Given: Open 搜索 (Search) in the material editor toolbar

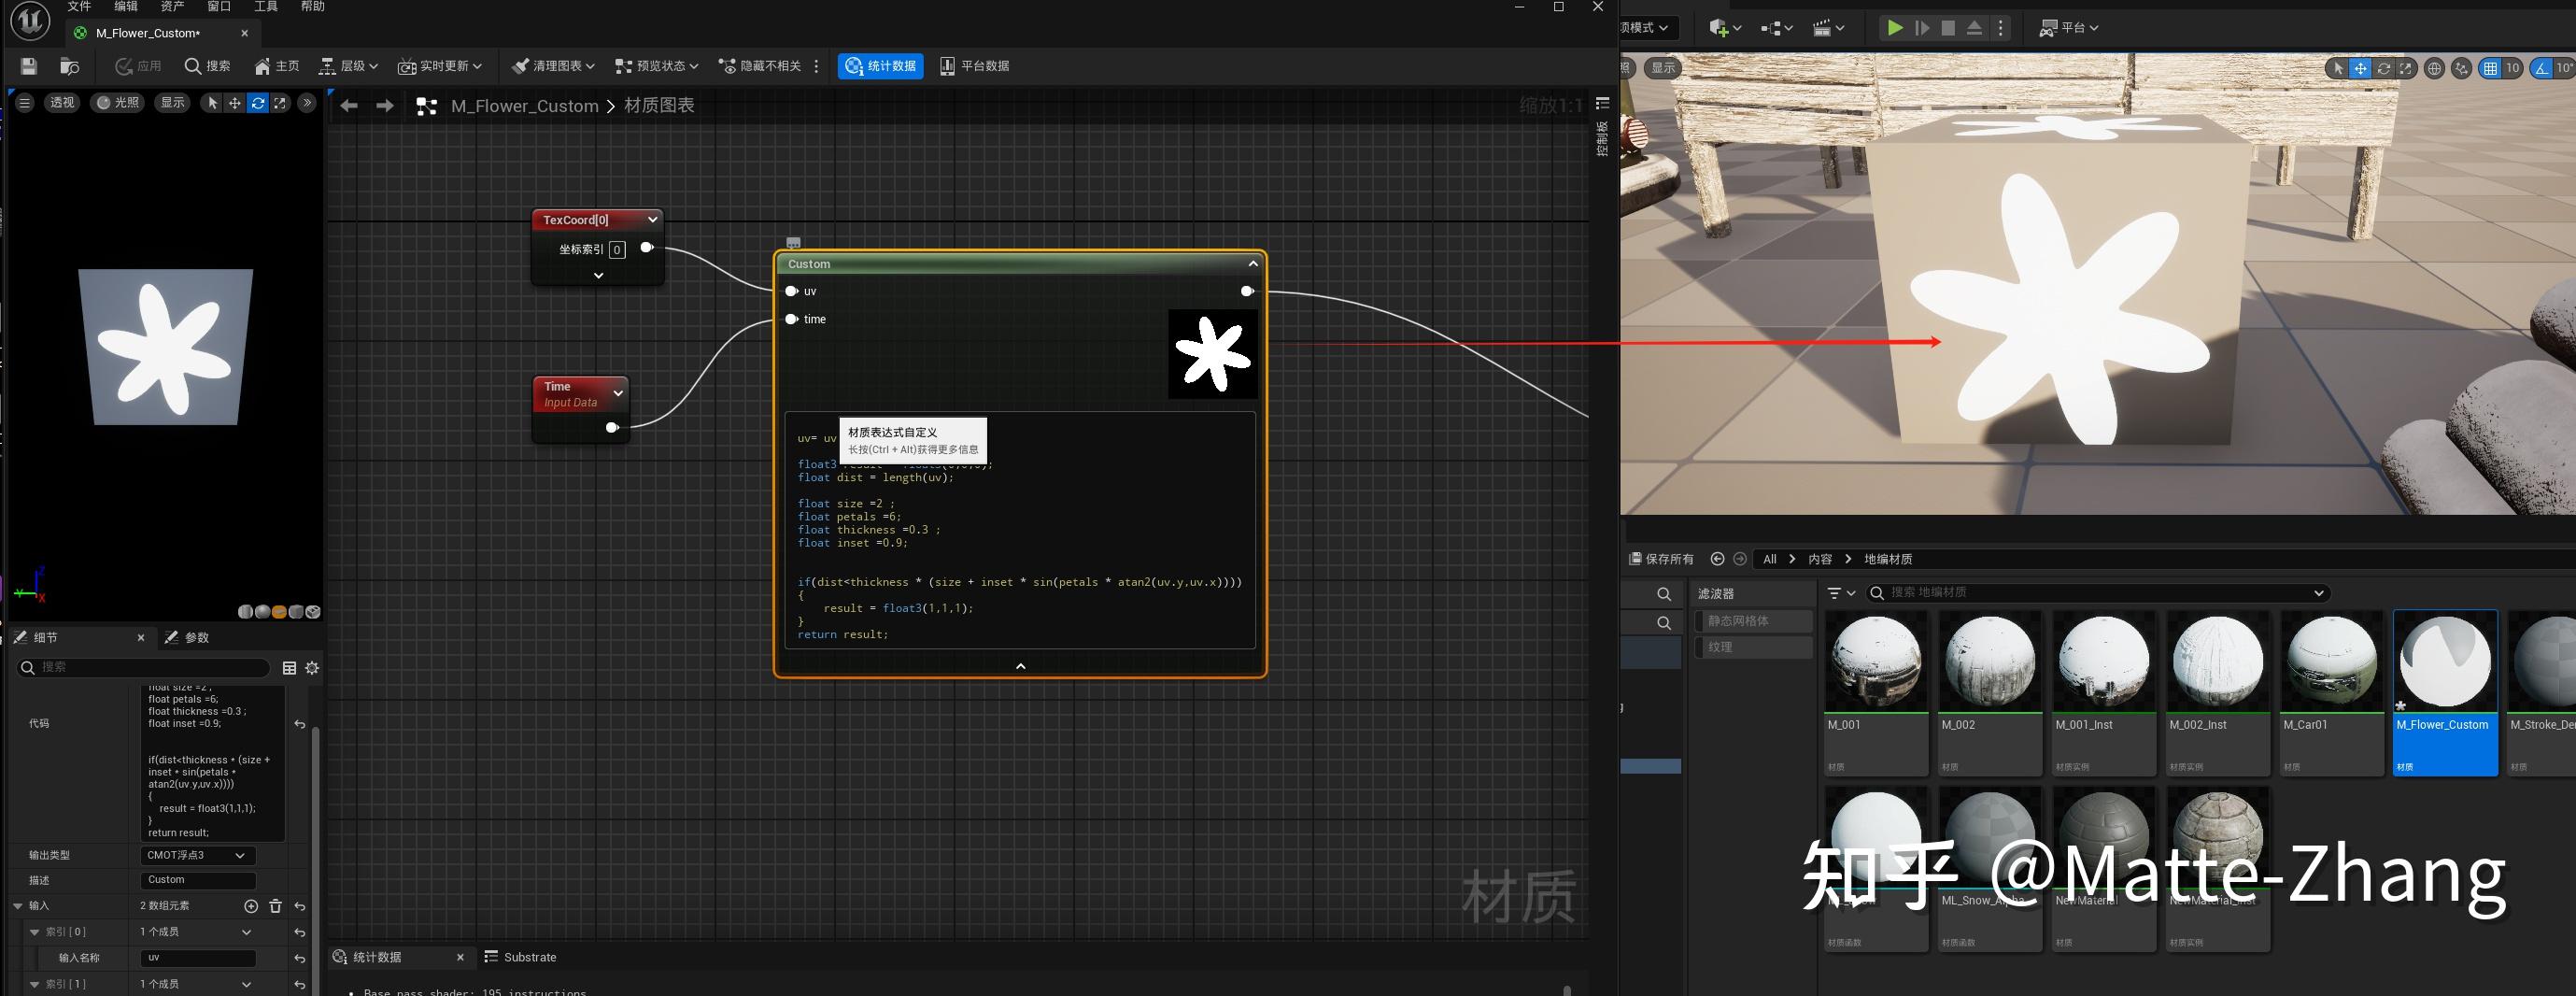Looking at the screenshot, I should coord(206,66).
